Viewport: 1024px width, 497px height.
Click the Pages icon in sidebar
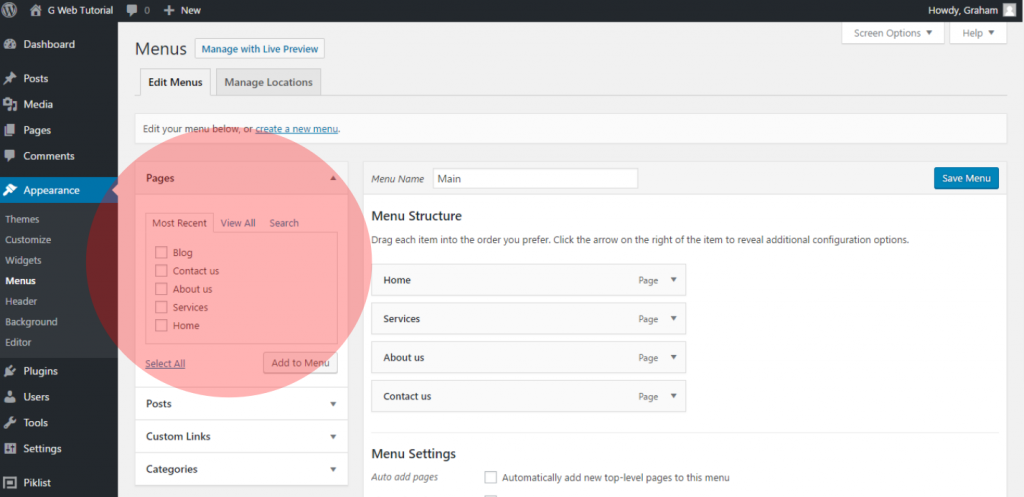tap(10, 130)
